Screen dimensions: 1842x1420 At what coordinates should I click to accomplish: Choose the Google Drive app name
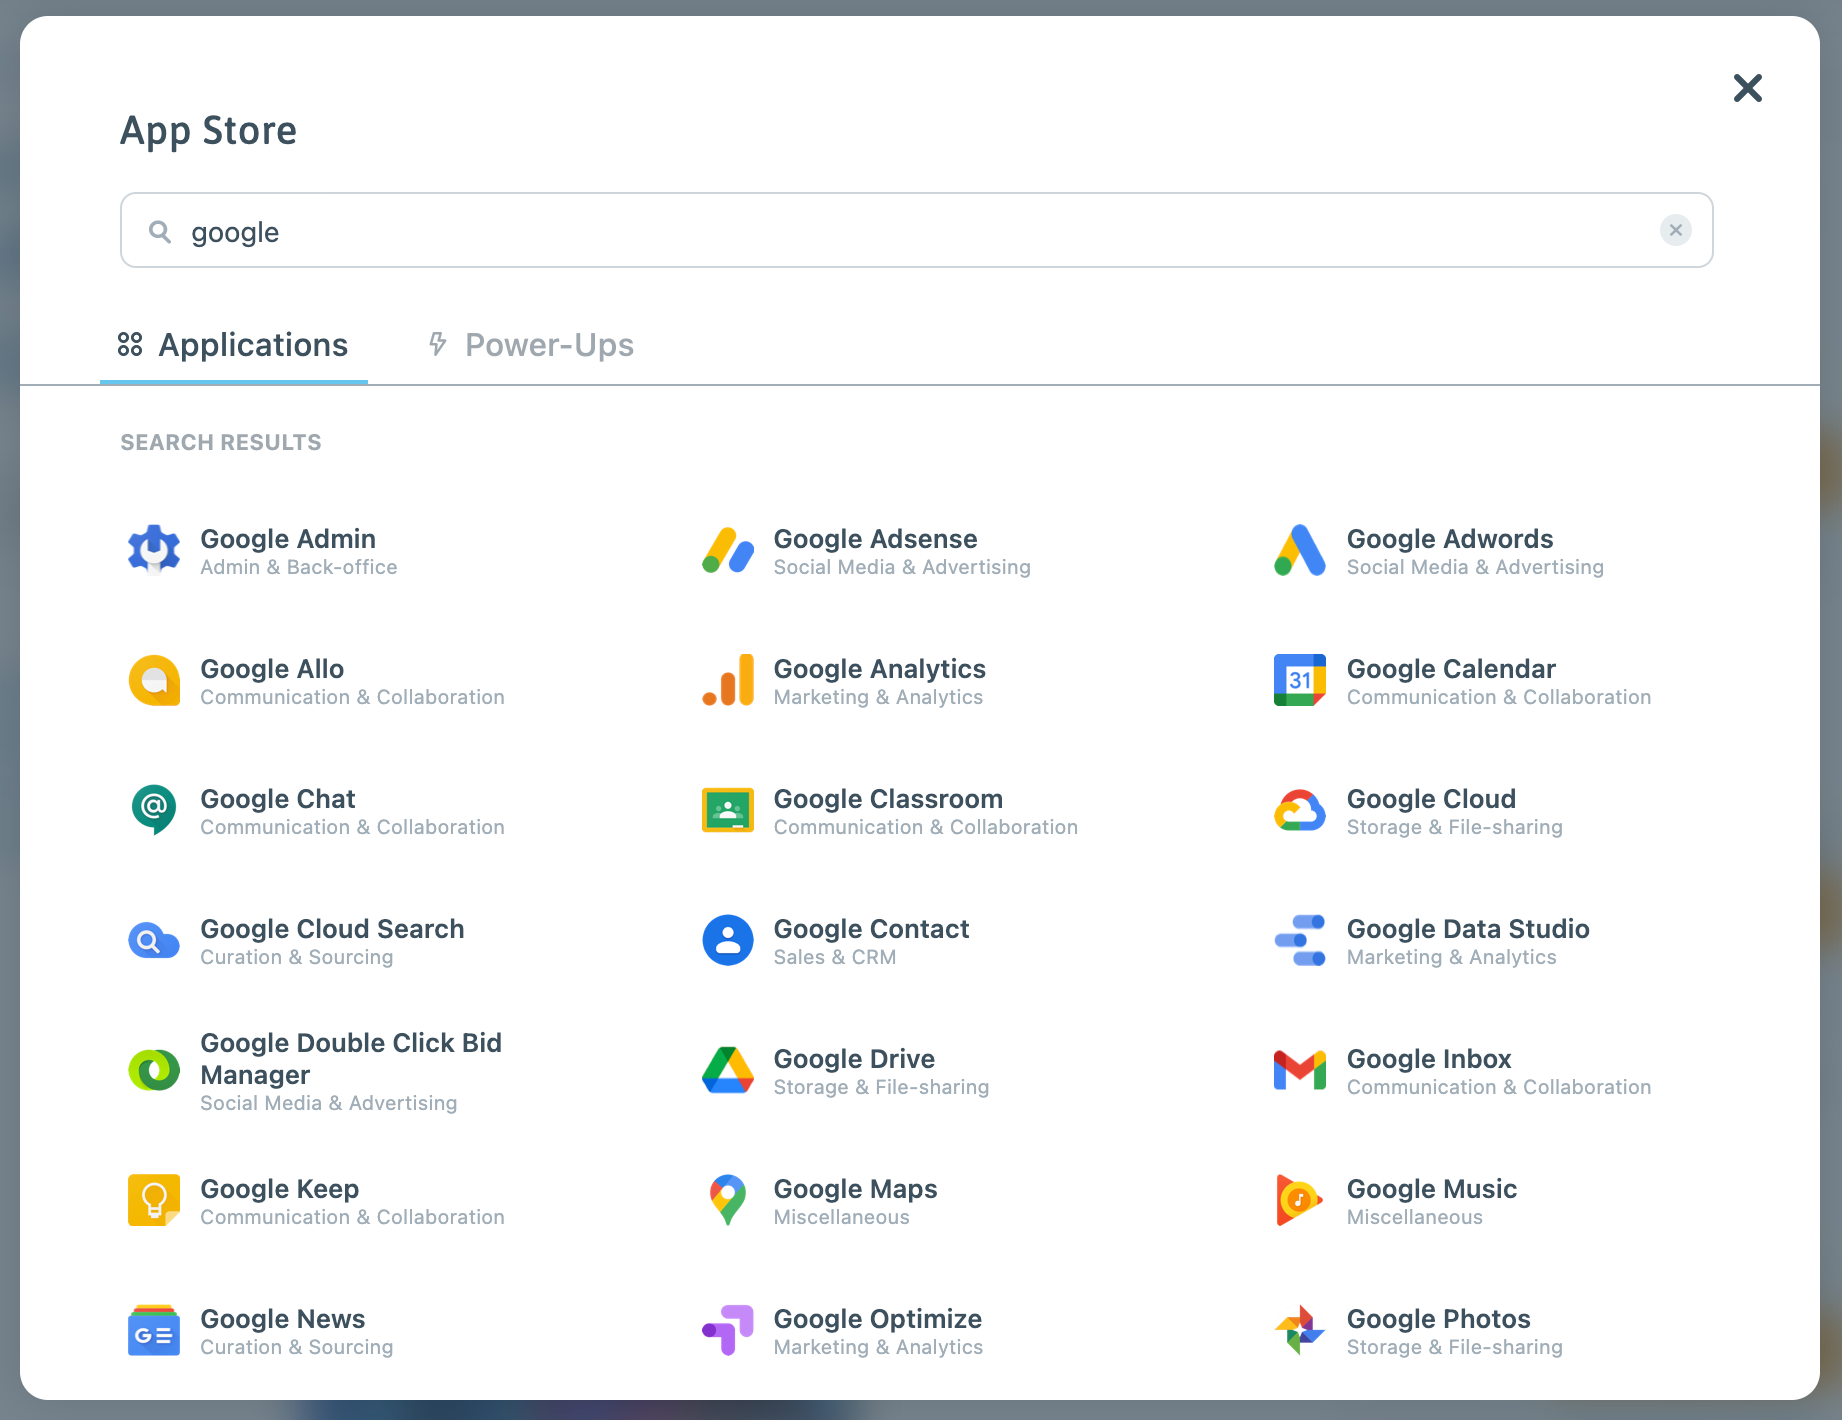click(854, 1059)
